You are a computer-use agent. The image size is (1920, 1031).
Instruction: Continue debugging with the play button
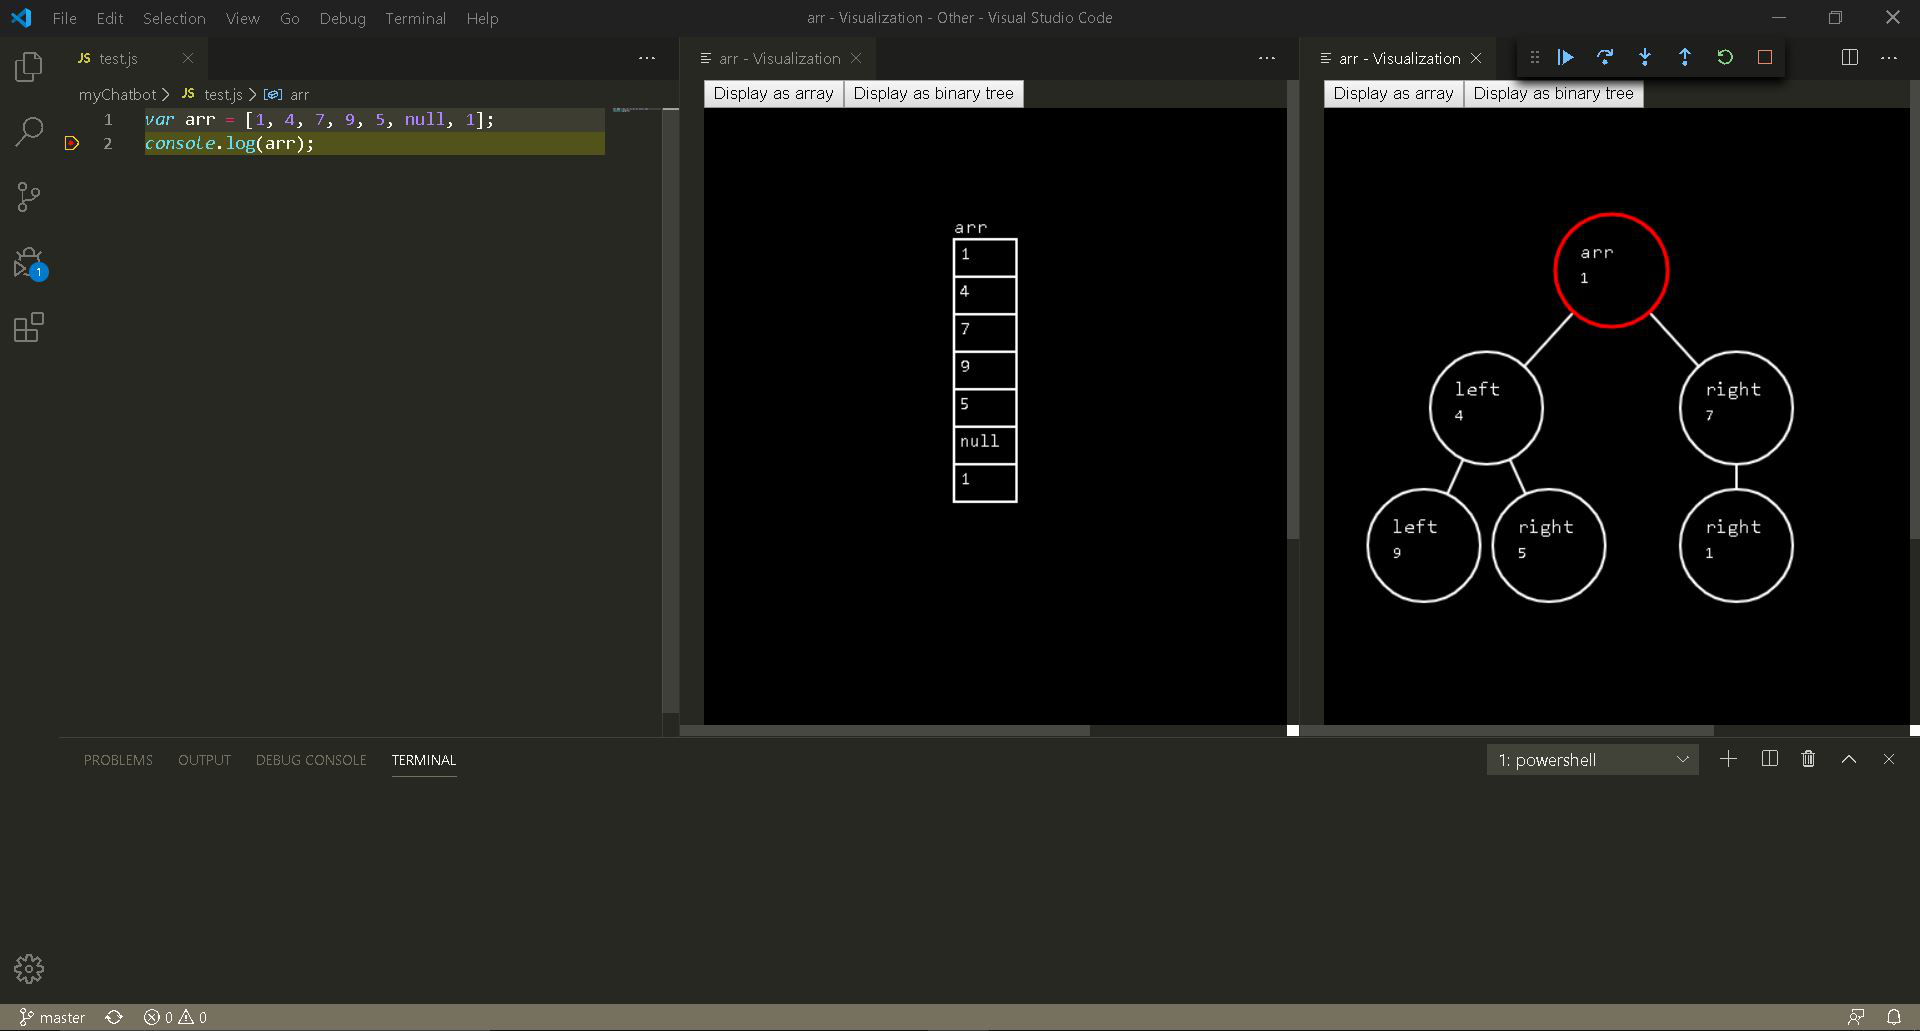click(1566, 58)
